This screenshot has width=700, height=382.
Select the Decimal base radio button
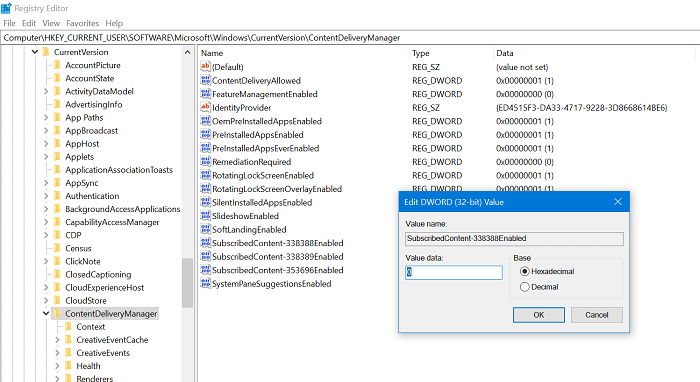525,287
